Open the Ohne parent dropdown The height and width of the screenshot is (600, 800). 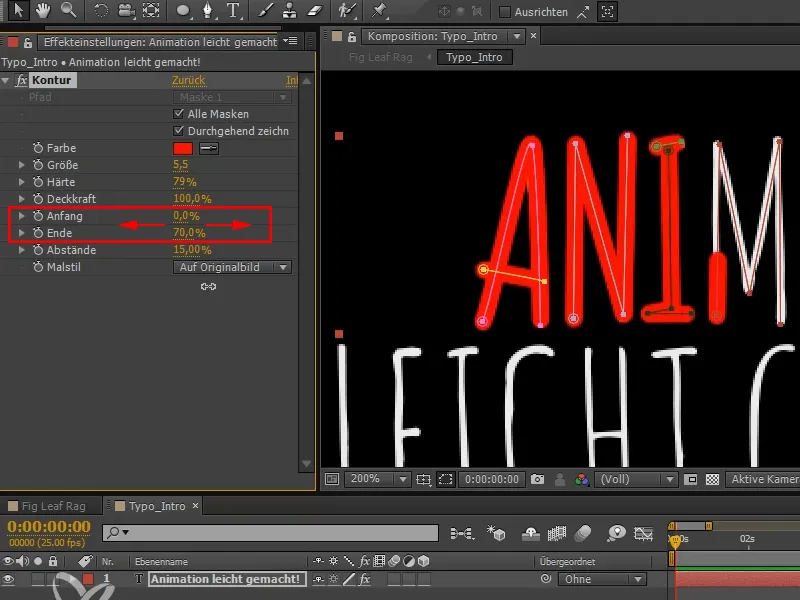pyautogui.click(x=602, y=579)
